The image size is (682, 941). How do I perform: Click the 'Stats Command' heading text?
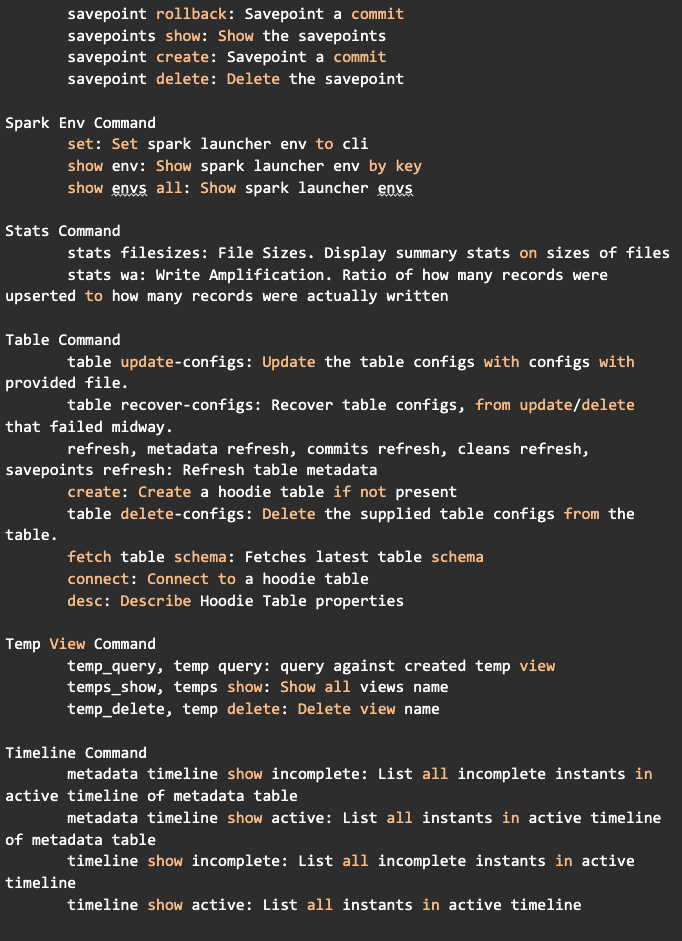pos(62,231)
